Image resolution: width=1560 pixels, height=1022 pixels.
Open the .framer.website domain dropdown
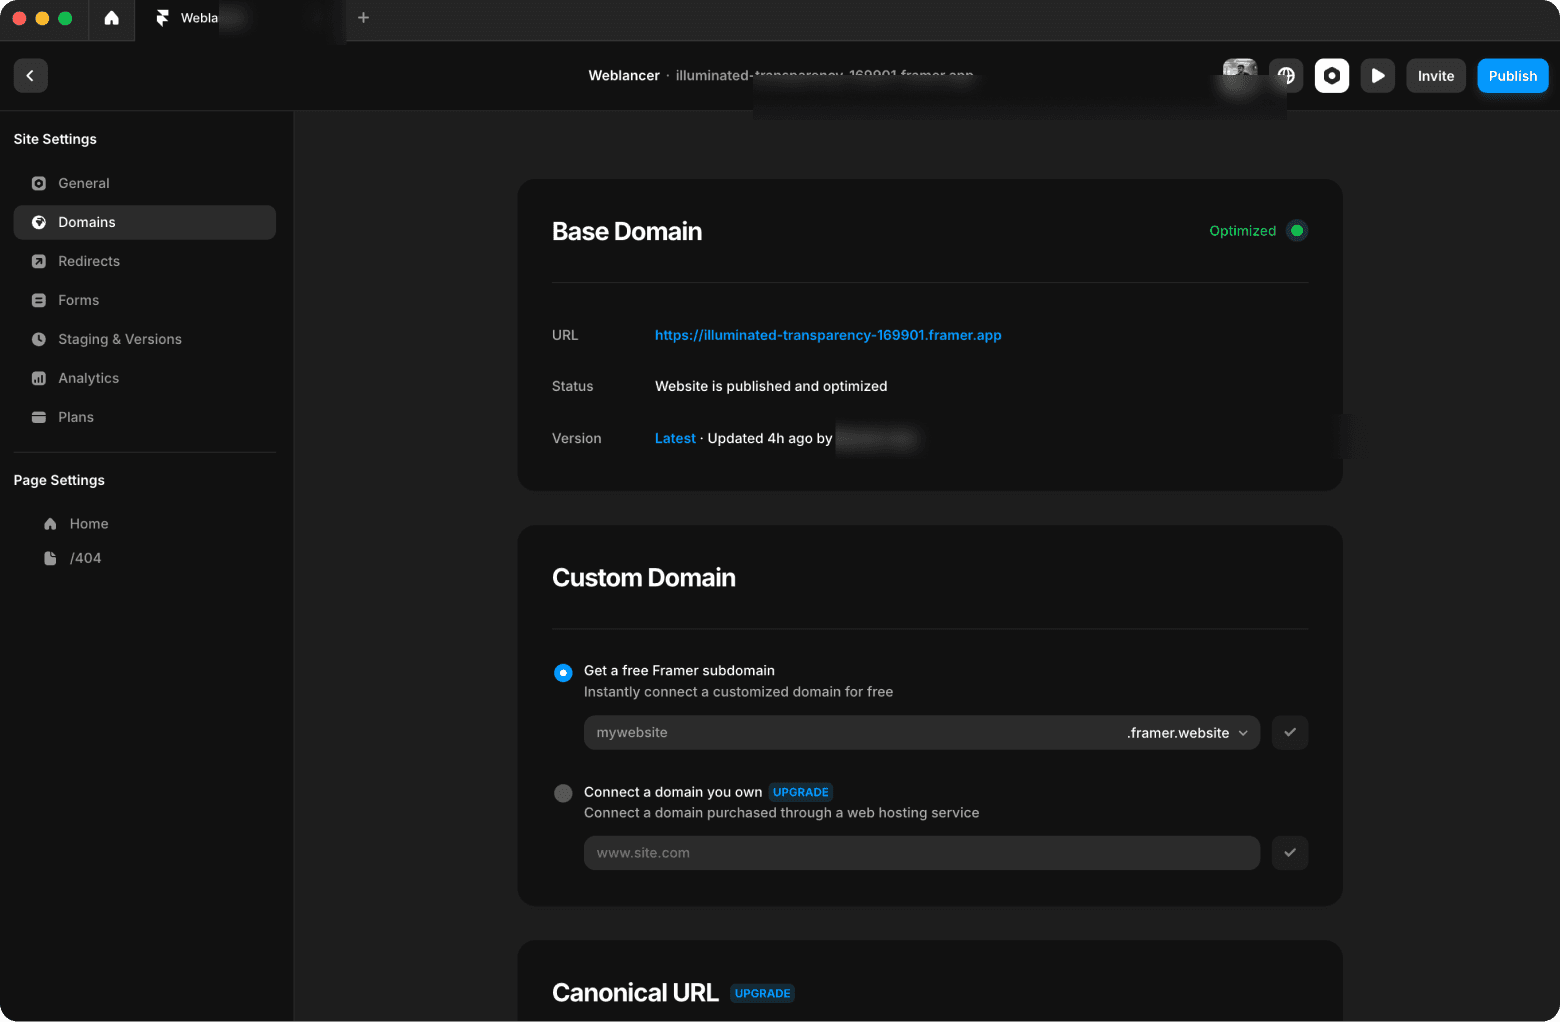(1189, 733)
